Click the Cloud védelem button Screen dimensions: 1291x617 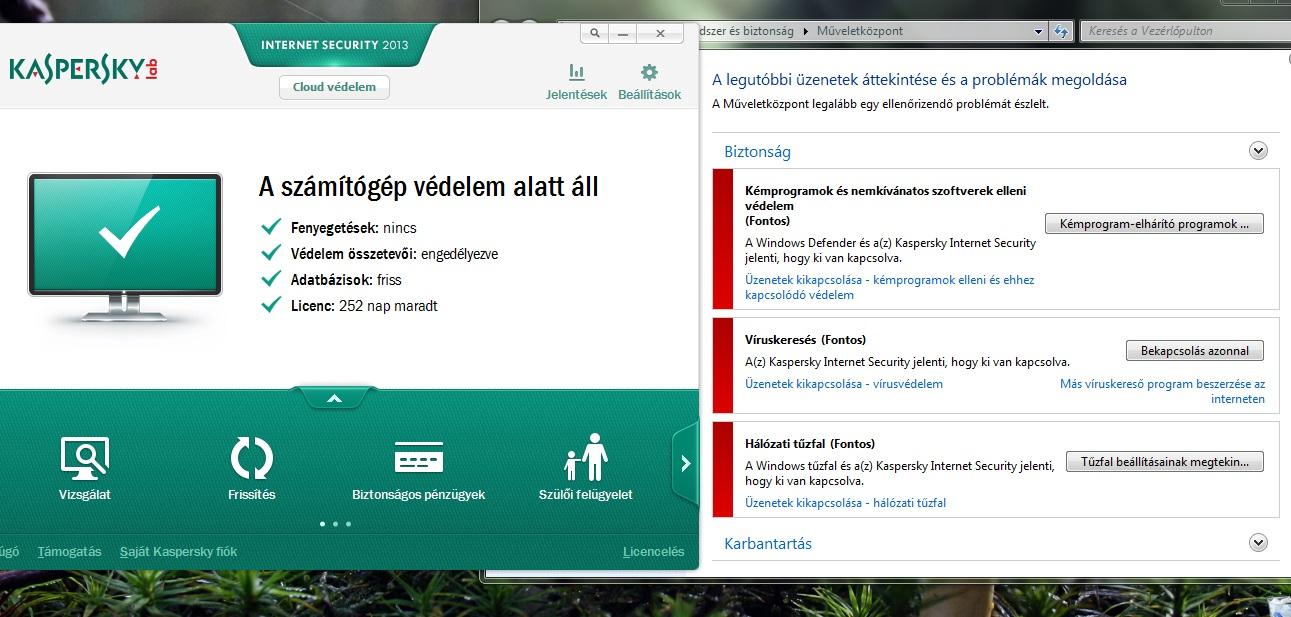click(x=334, y=87)
